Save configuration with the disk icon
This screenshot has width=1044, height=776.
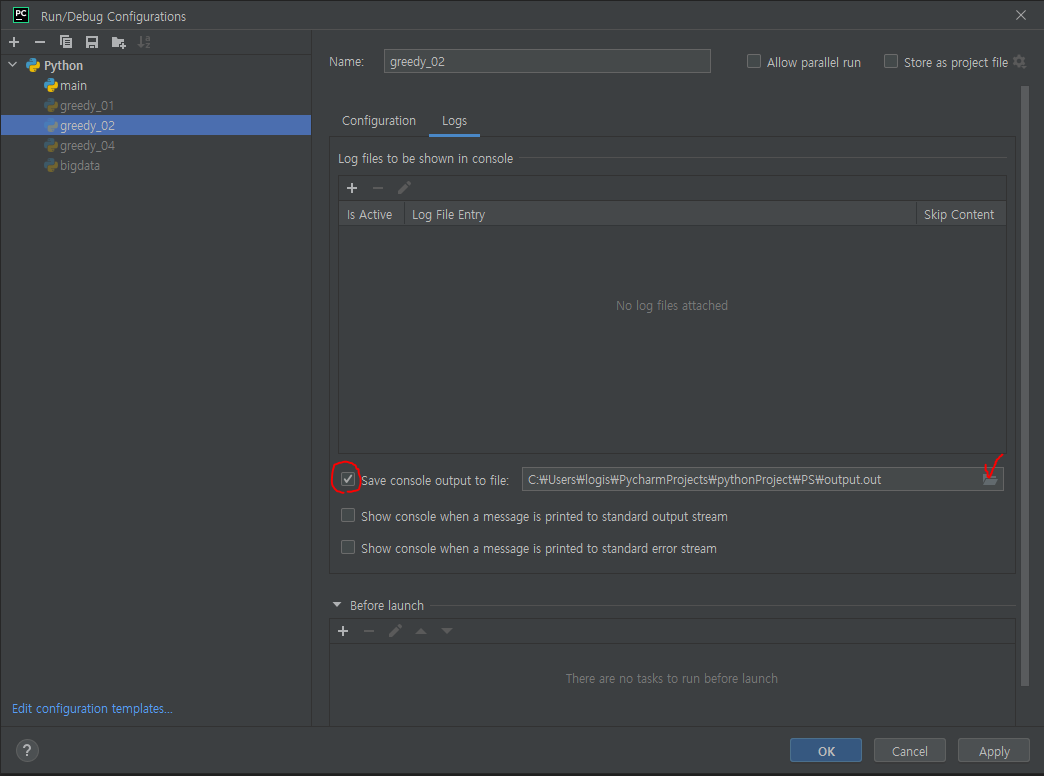pyautogui.click(x=92, y=43)
